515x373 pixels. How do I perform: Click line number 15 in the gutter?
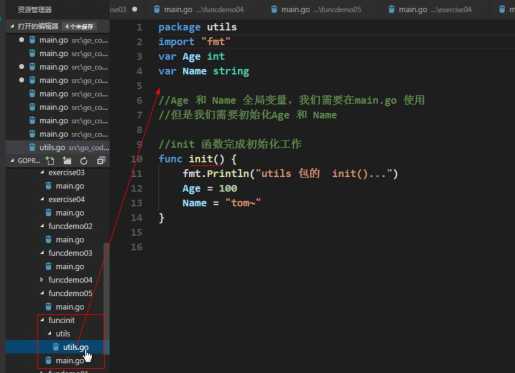click(137, 232)
